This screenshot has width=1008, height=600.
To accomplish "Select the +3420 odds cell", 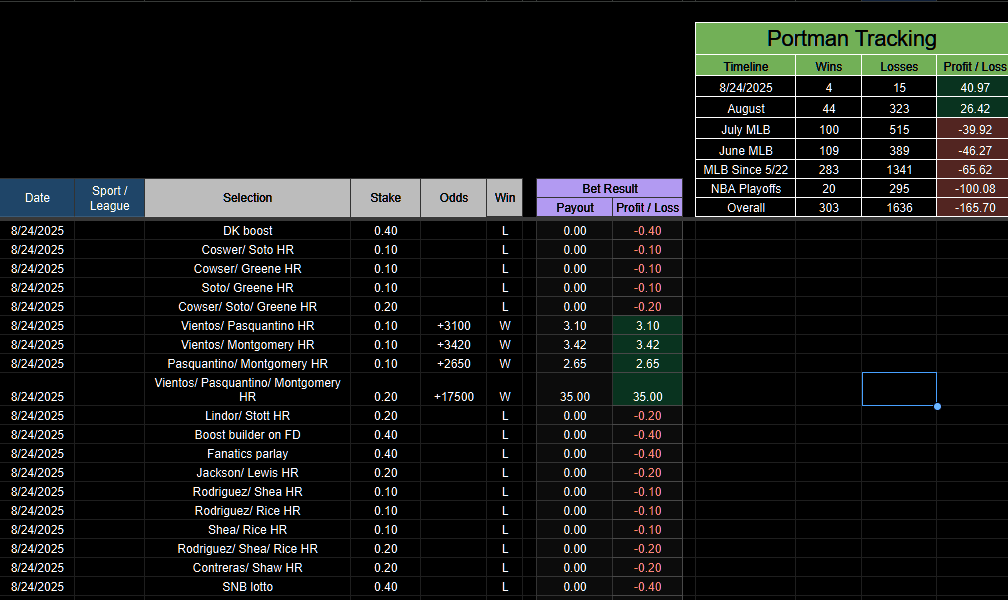I will [x=453, y=345].
